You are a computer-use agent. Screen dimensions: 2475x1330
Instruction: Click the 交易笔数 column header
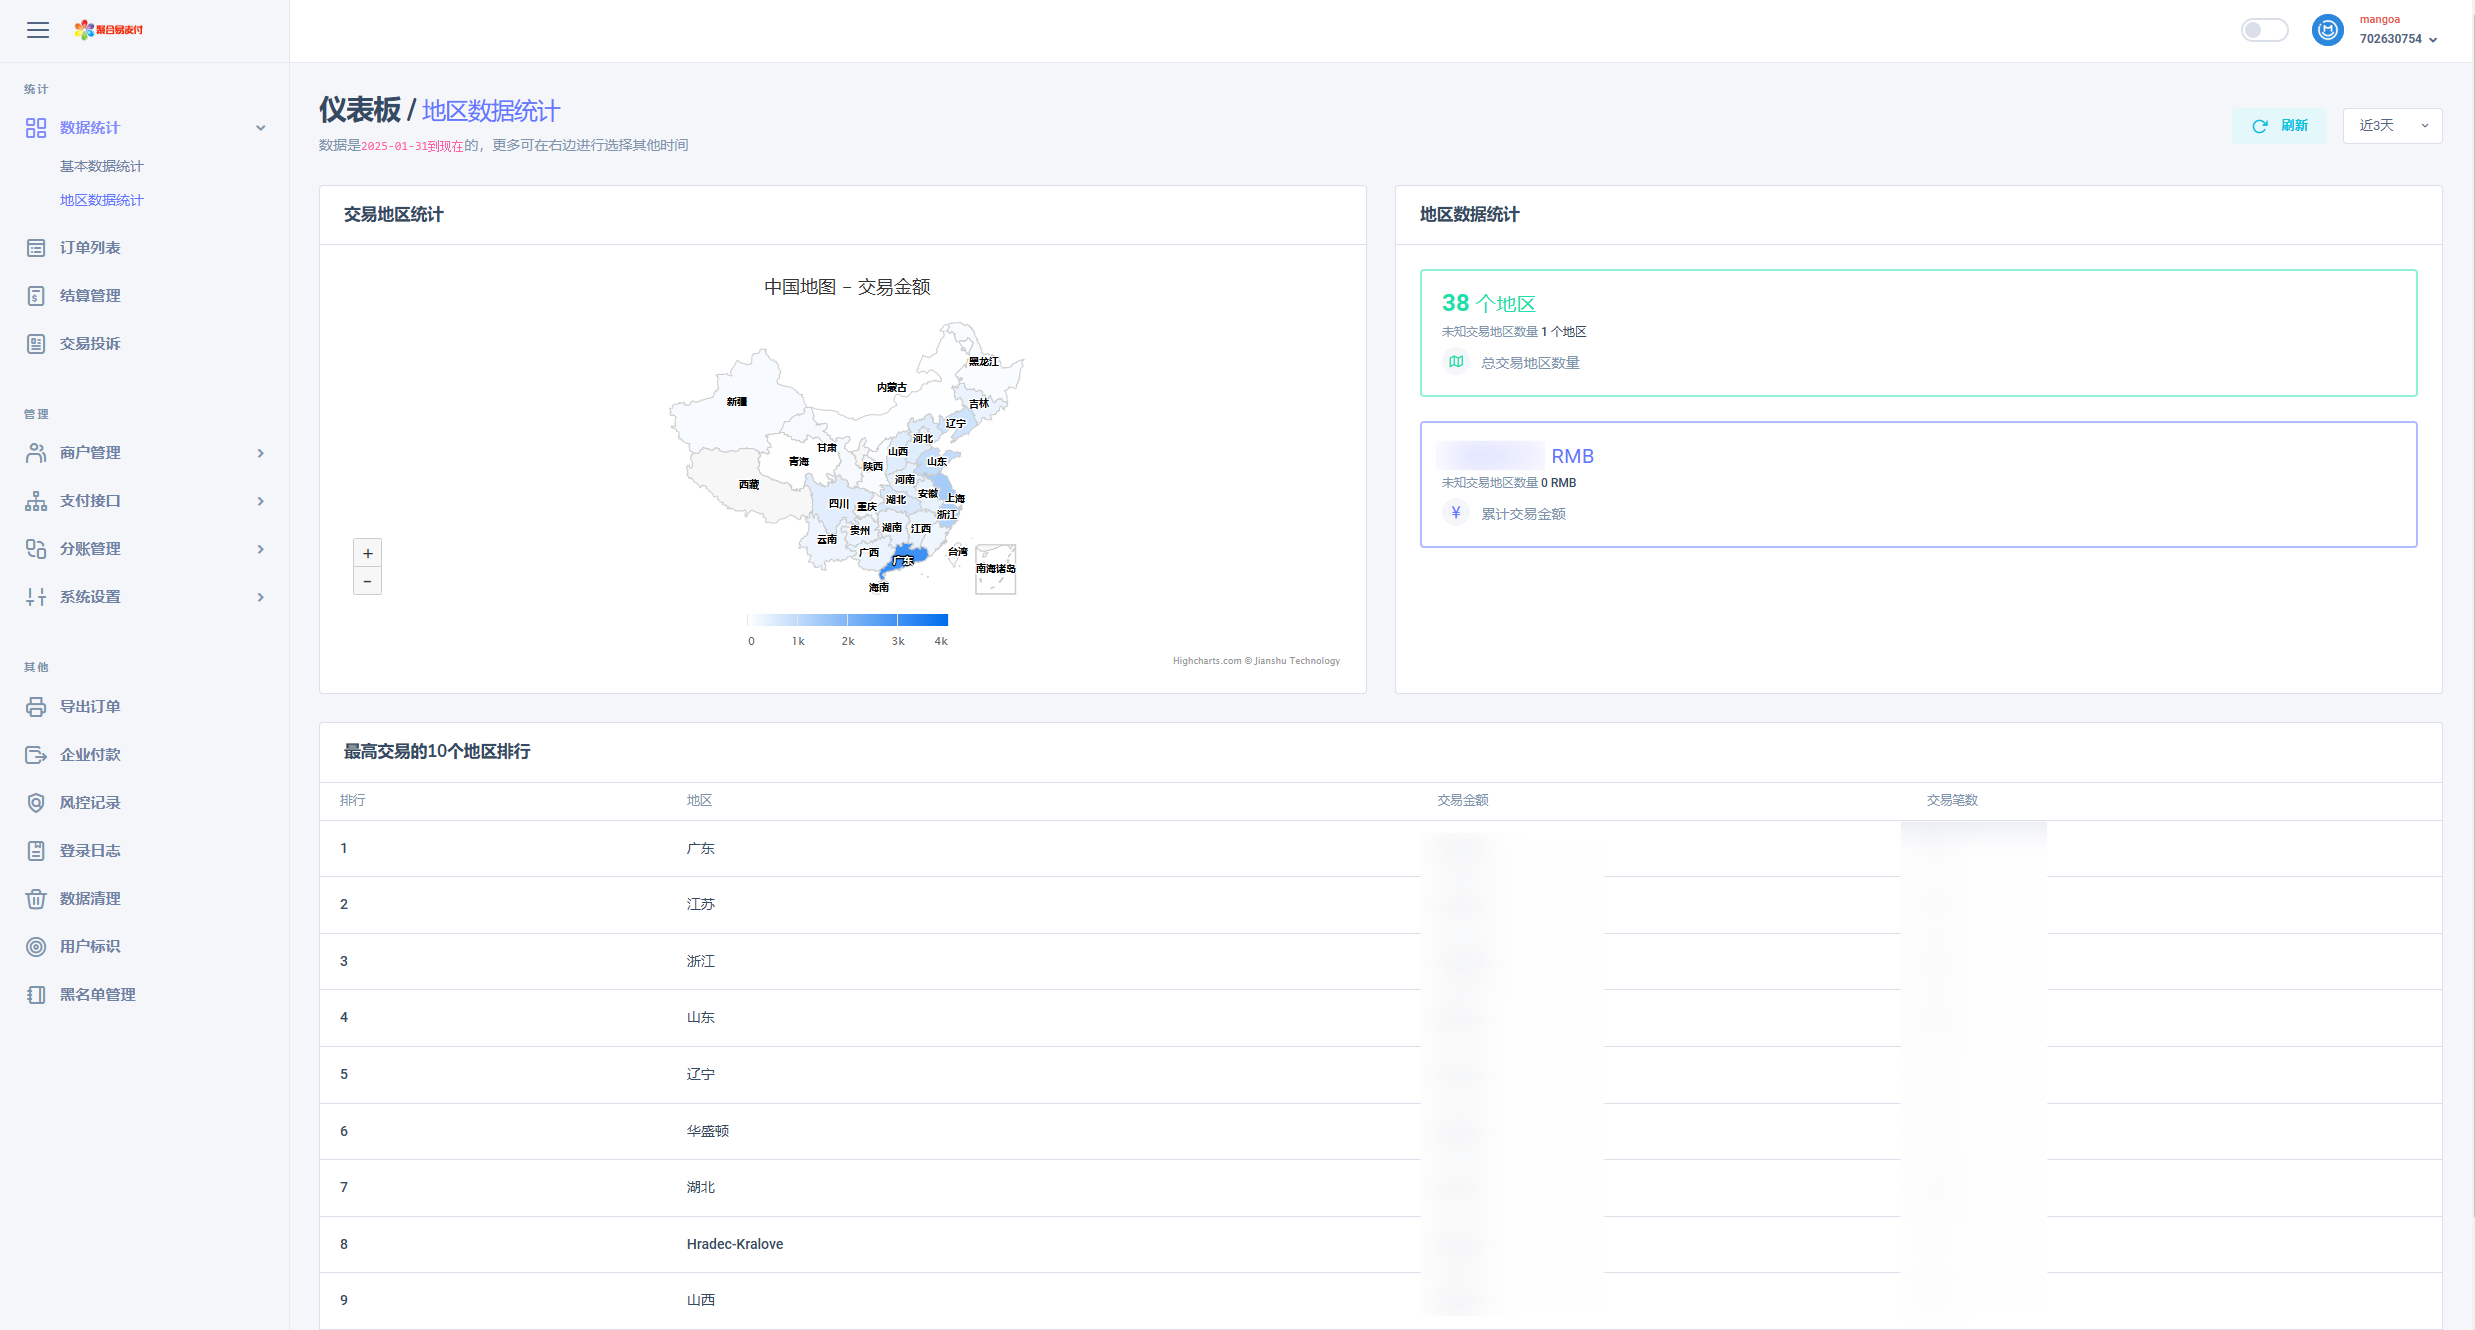1952,801
